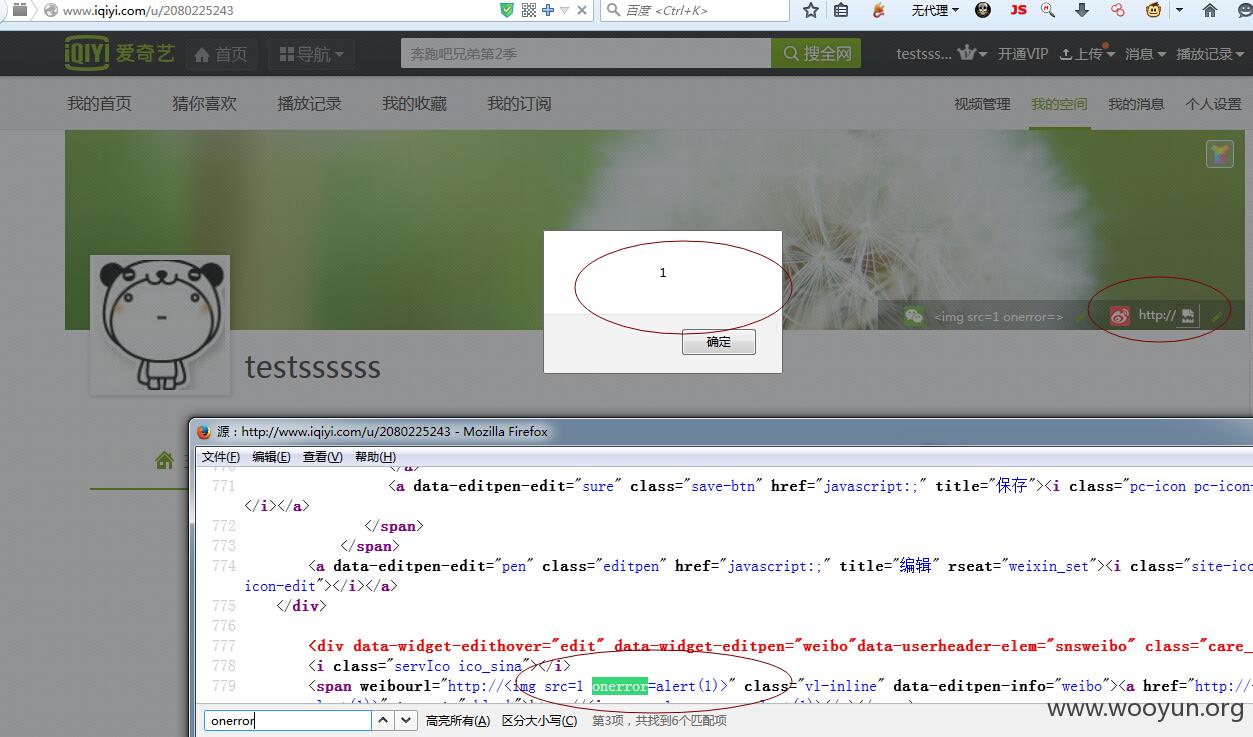Screen dimensions: 1253x737
Task: Click the blue plus icon in address bar
Action: (548, 10)
